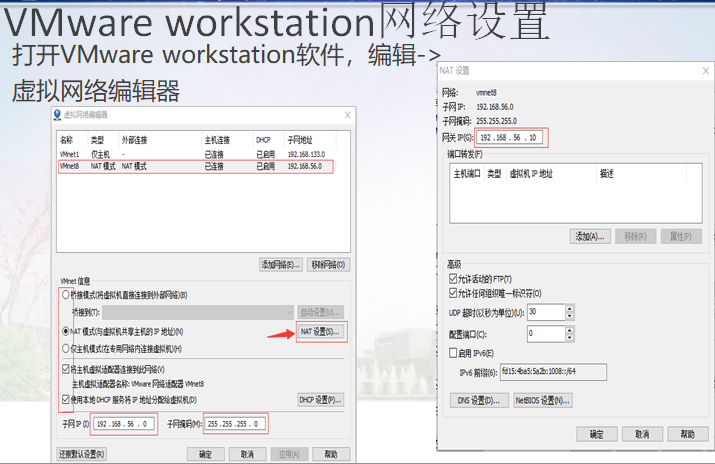Click the 添加 port forwarding button
Screen dimensions: 715x464
tap(590, 236)
